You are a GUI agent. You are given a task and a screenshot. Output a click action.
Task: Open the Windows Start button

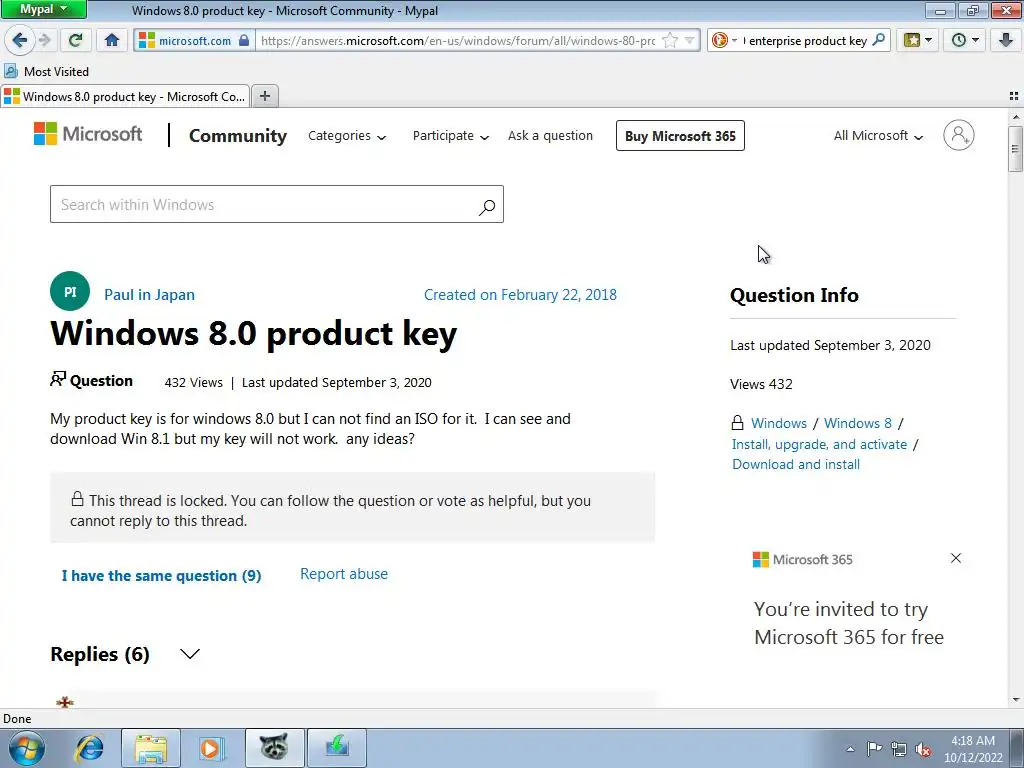27,748
